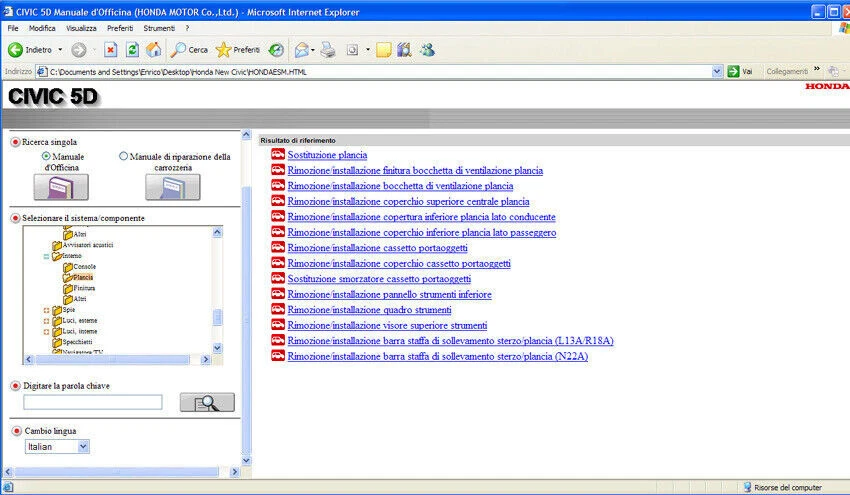The height and width of the screenshot is (495, 850).
Task: Open barra staffa sollevamento sterzo (L13A/R18A) link
Action: coord(450,340)
